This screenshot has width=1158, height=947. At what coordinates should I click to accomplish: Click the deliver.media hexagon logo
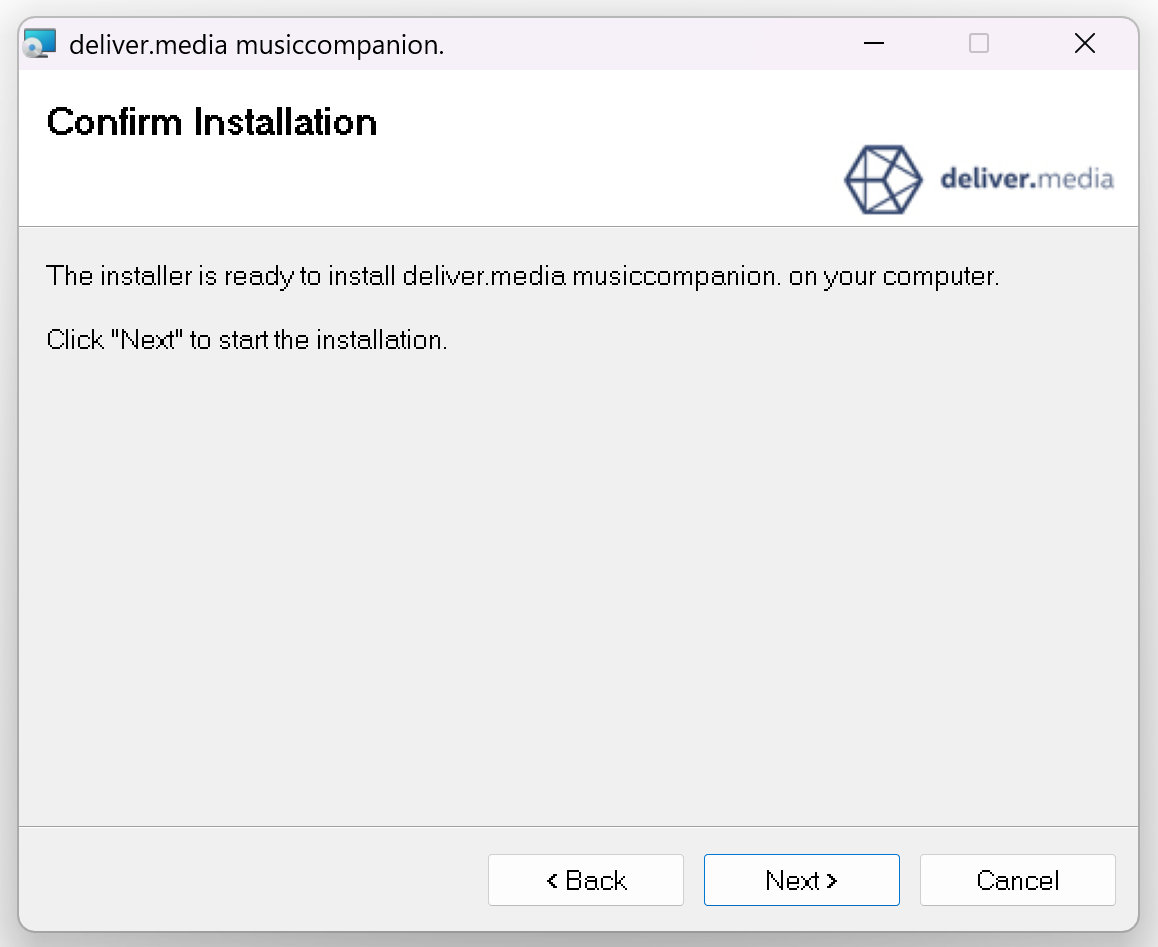(x=883, y=180)
